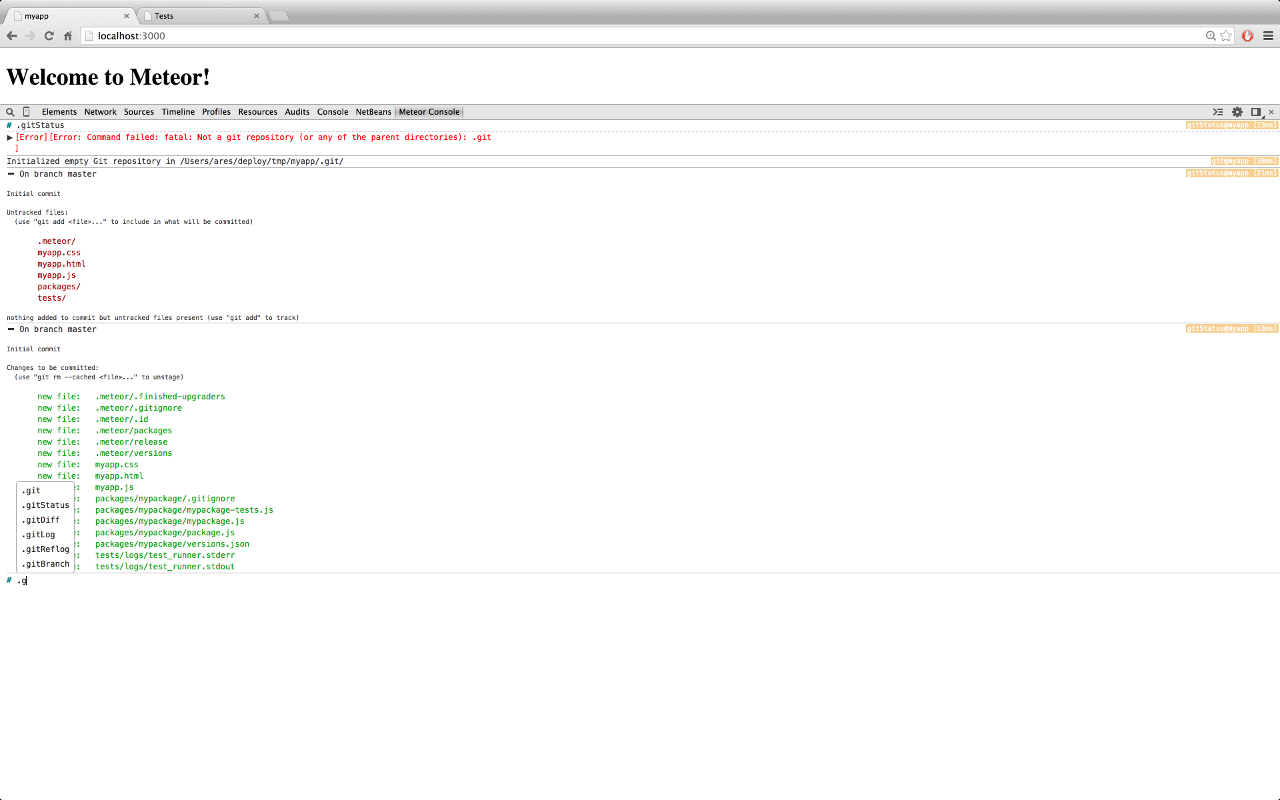The width and height of the screenshot is (1280, 800).
Task: Expand the red Error entry triangle
Action: pyautogui.click(x=10, y=137)
